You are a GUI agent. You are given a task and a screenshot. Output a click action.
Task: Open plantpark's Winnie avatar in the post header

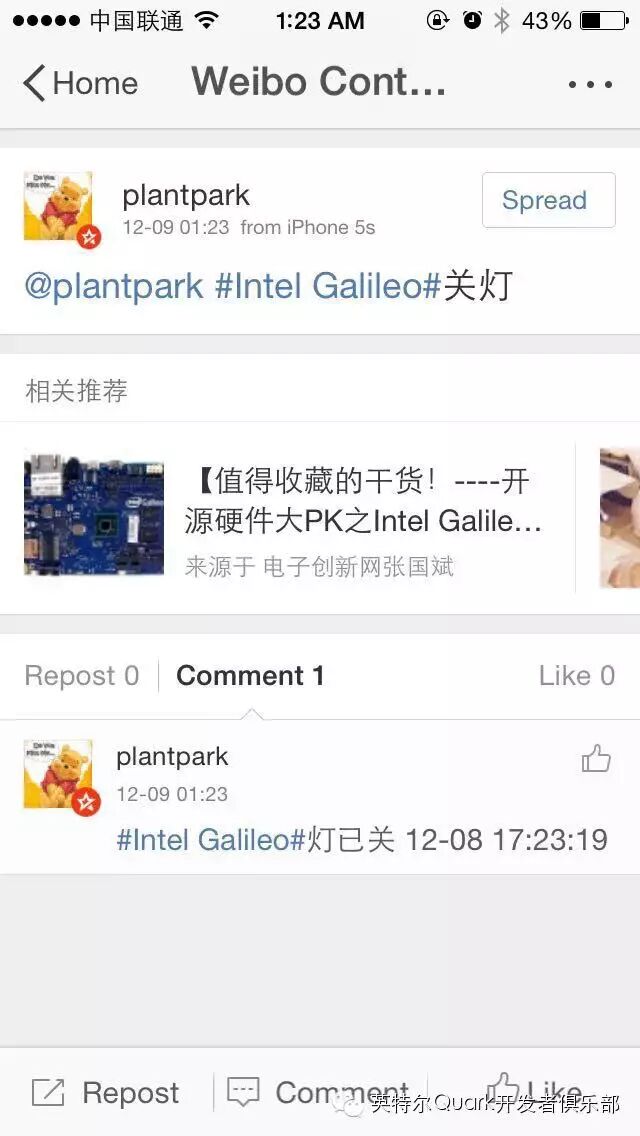[x=59, y=207]
